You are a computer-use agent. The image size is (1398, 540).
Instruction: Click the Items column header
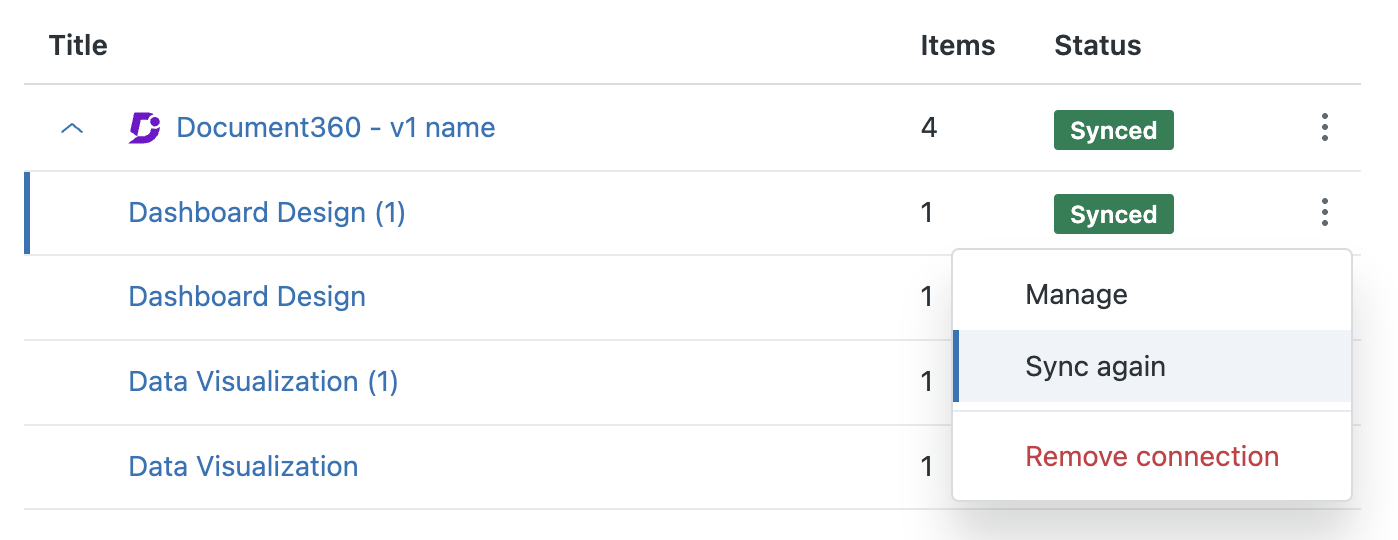coord(957,45)
